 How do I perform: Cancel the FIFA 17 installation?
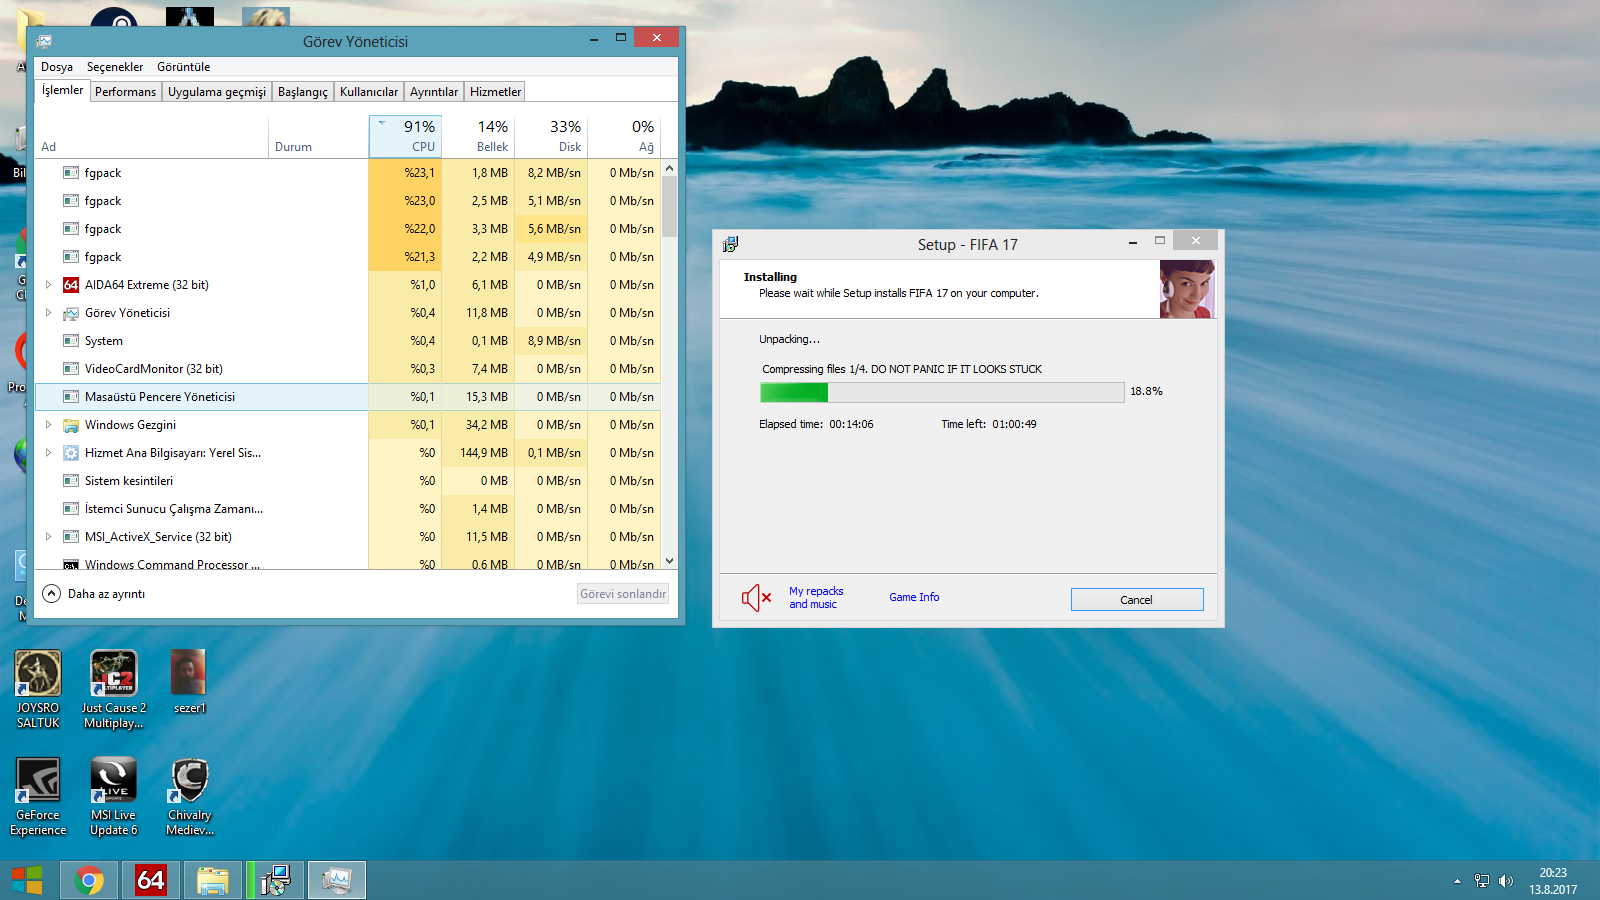(1136, 600)
